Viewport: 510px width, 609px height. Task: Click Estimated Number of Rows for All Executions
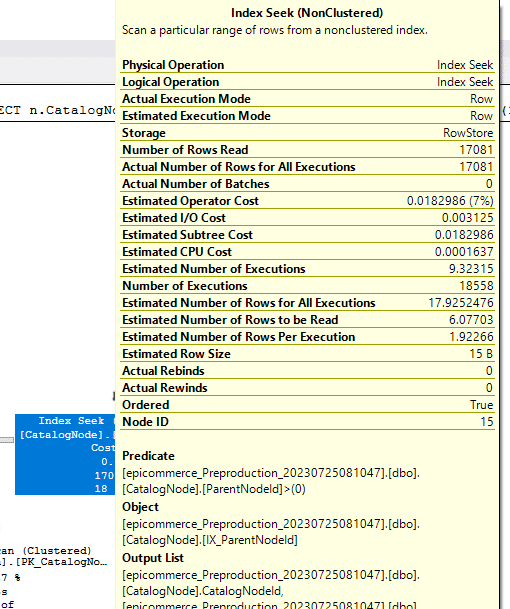(249, 303)
